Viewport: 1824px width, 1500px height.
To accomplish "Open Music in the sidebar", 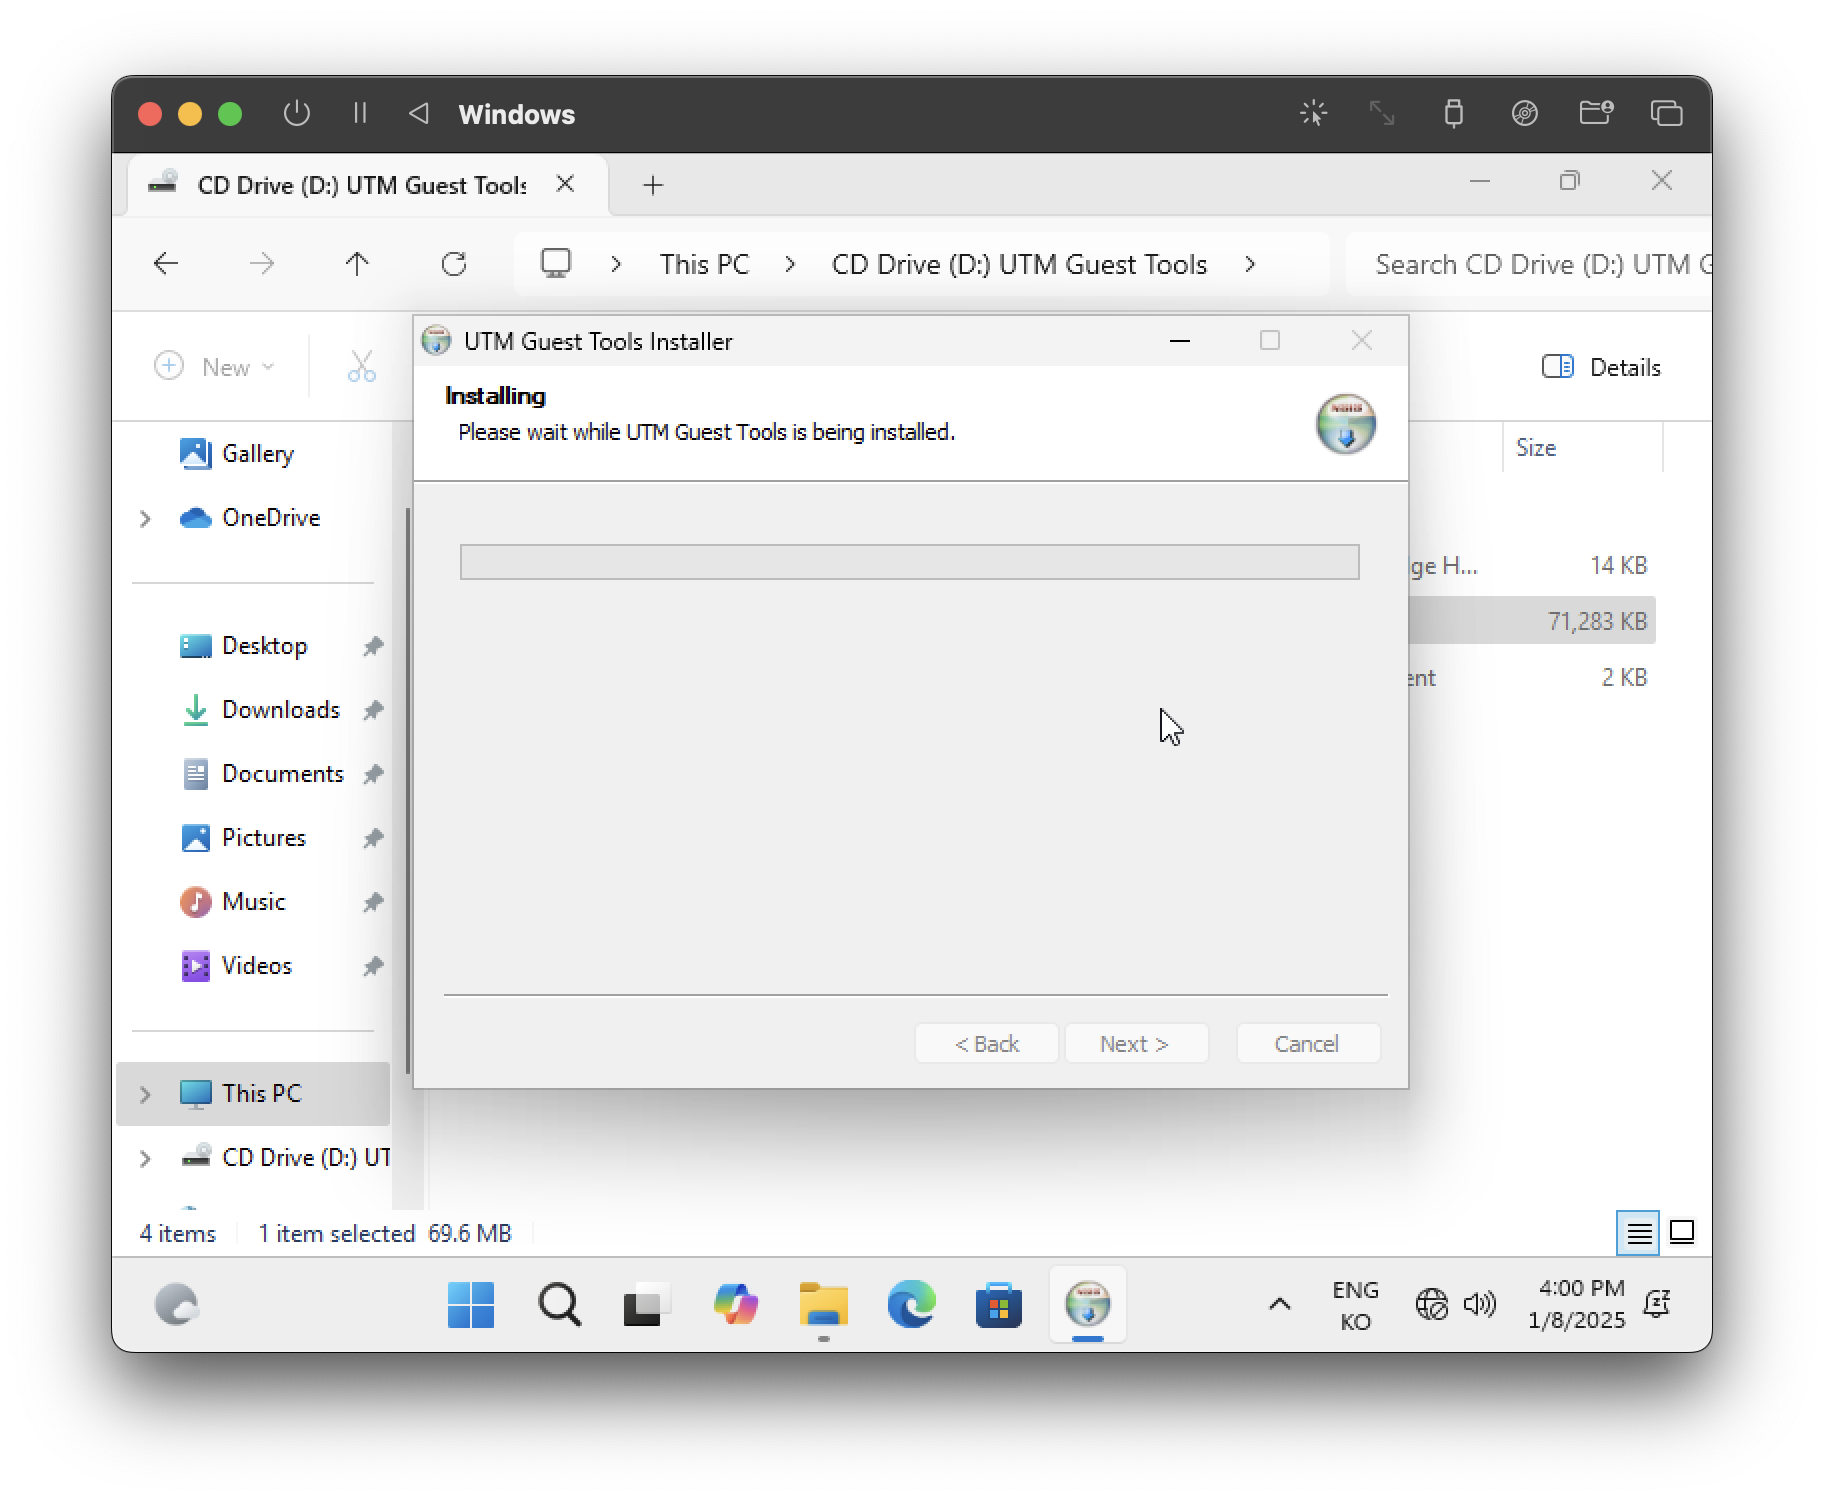I will click(234, 902).
